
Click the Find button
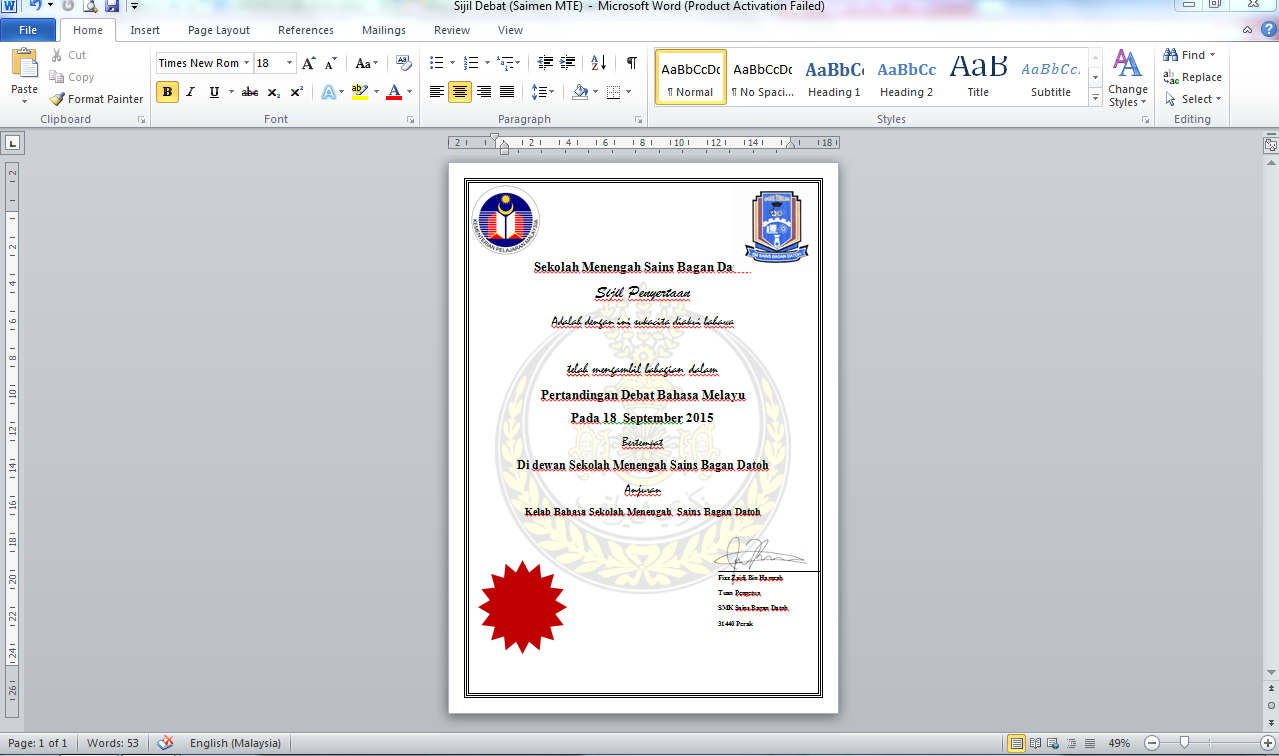pyautogui.click(x=1188, y=55)
